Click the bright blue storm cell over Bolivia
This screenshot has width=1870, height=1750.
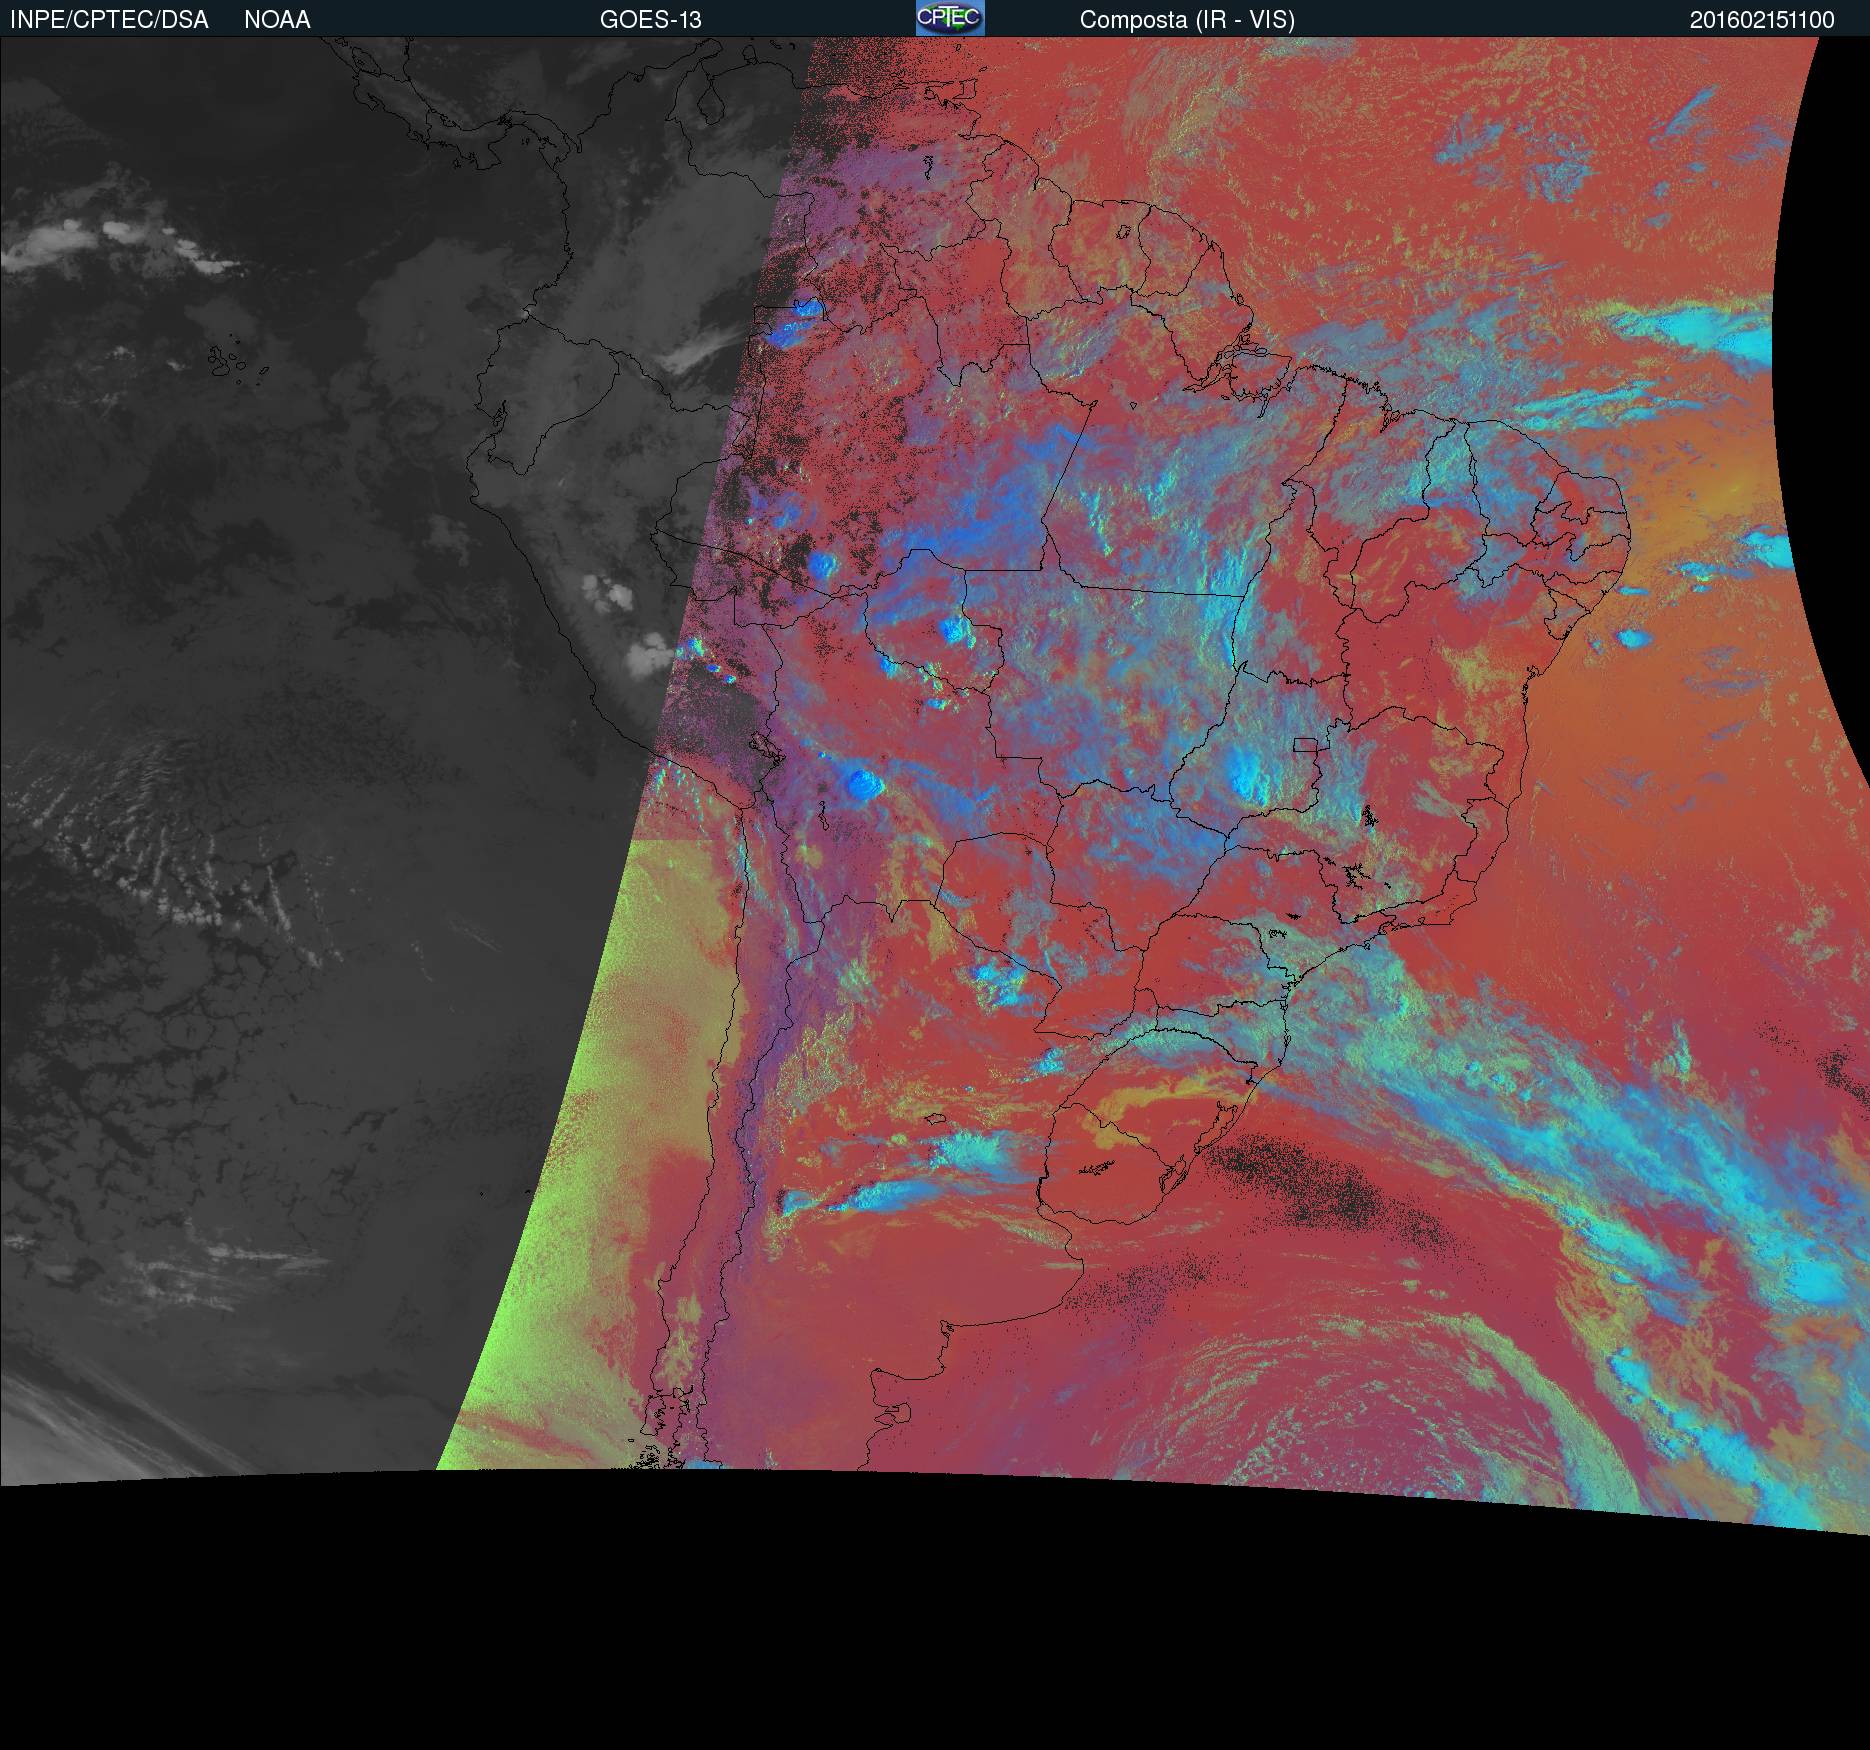(x=862, y=785)
